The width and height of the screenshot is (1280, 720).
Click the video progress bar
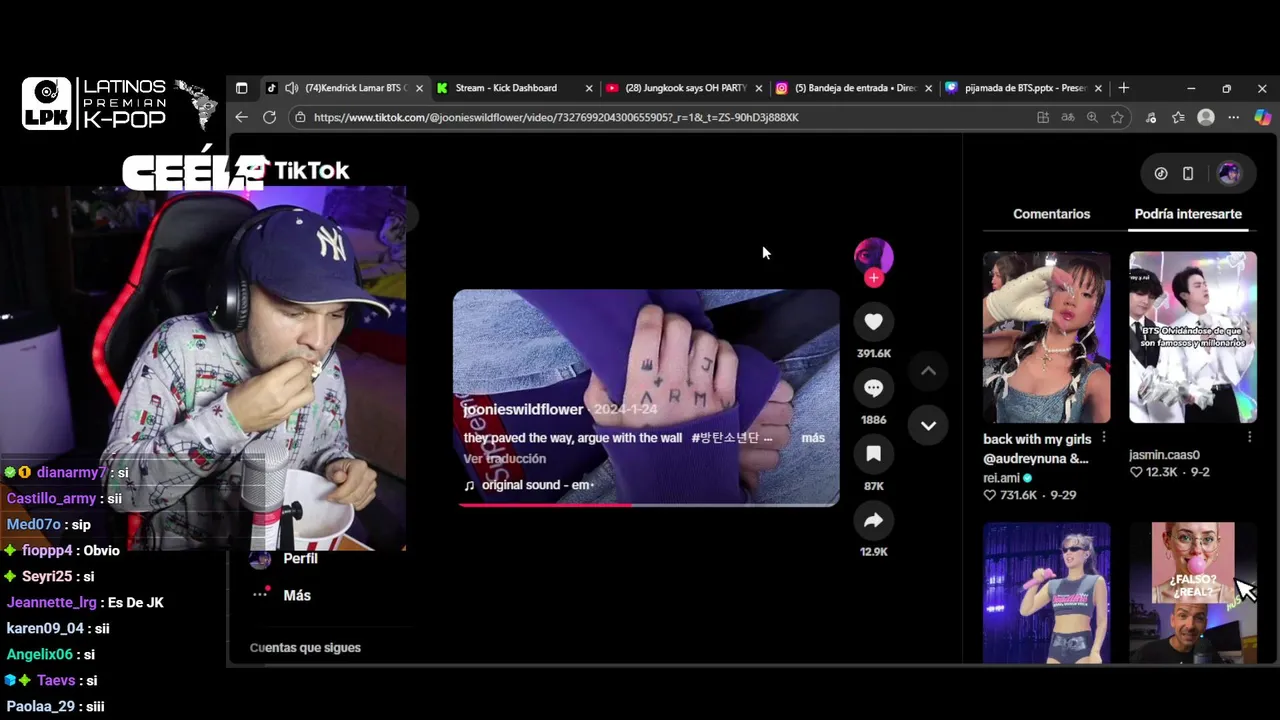[x=648, y=505]
